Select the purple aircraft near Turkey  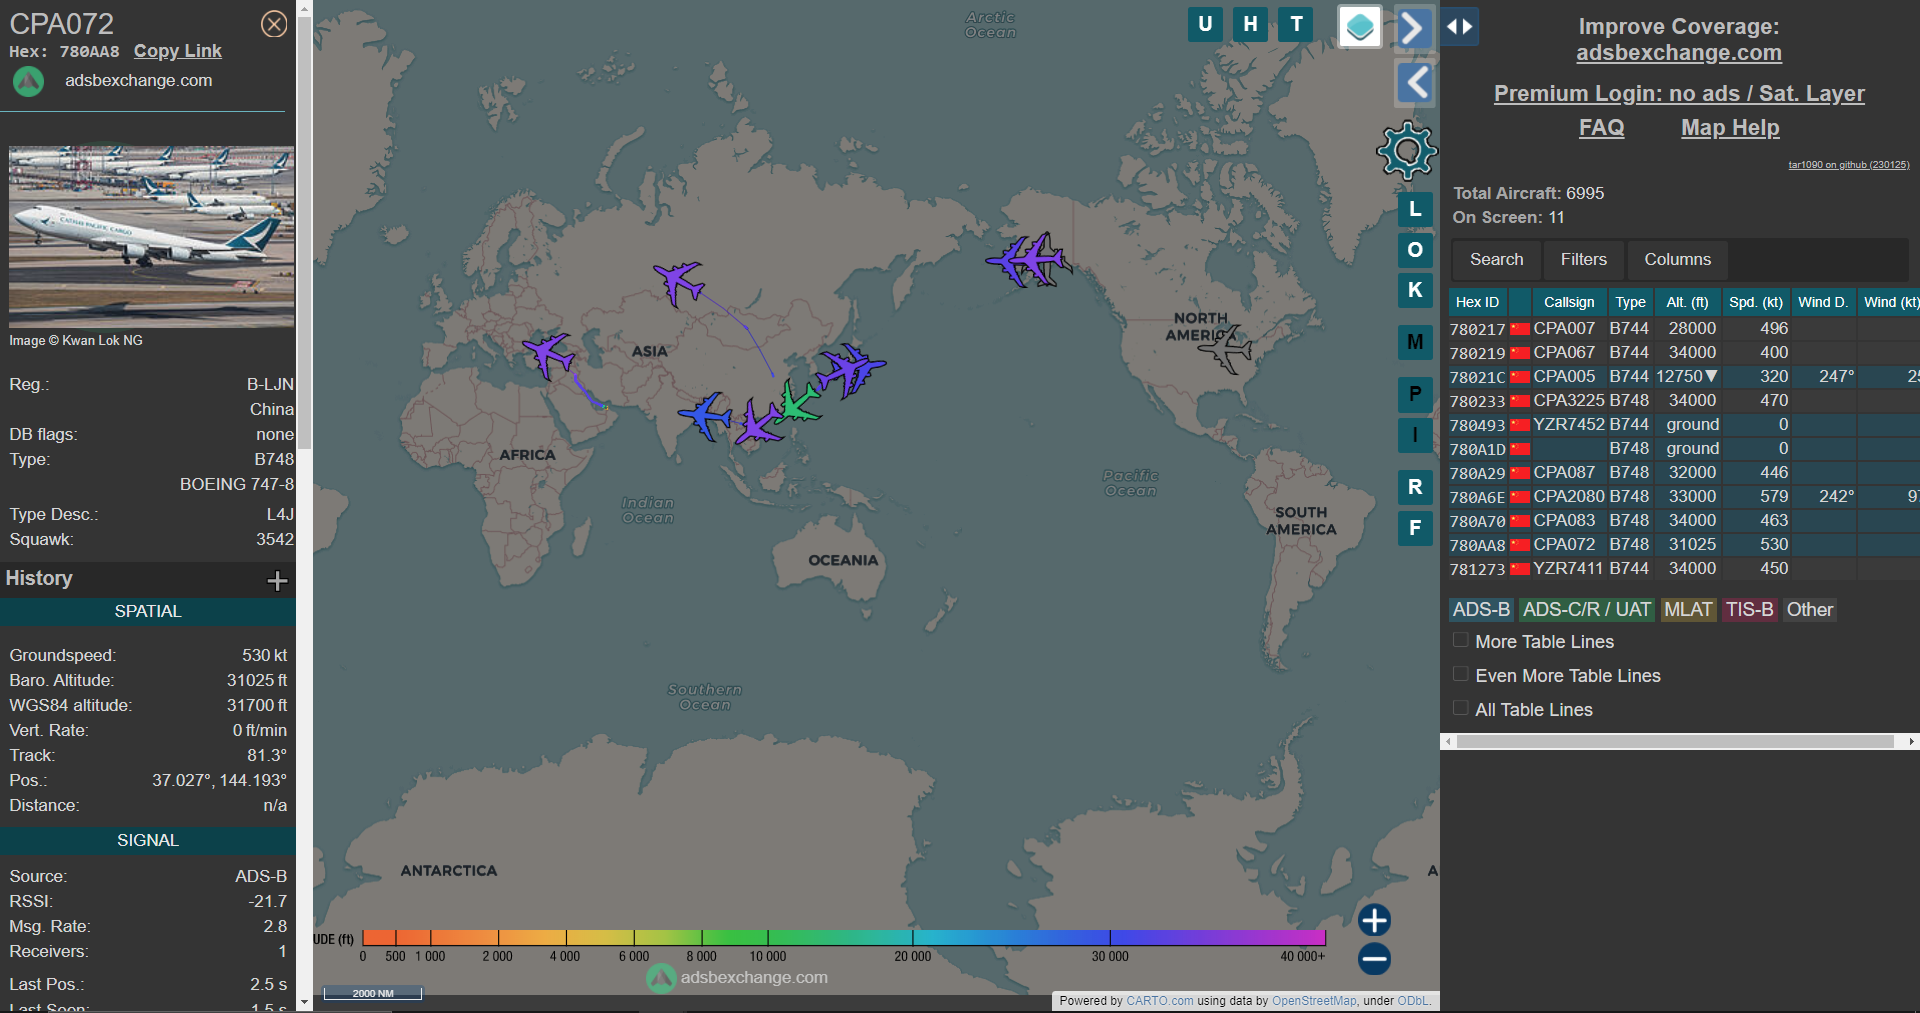click(x=549, y=355)
